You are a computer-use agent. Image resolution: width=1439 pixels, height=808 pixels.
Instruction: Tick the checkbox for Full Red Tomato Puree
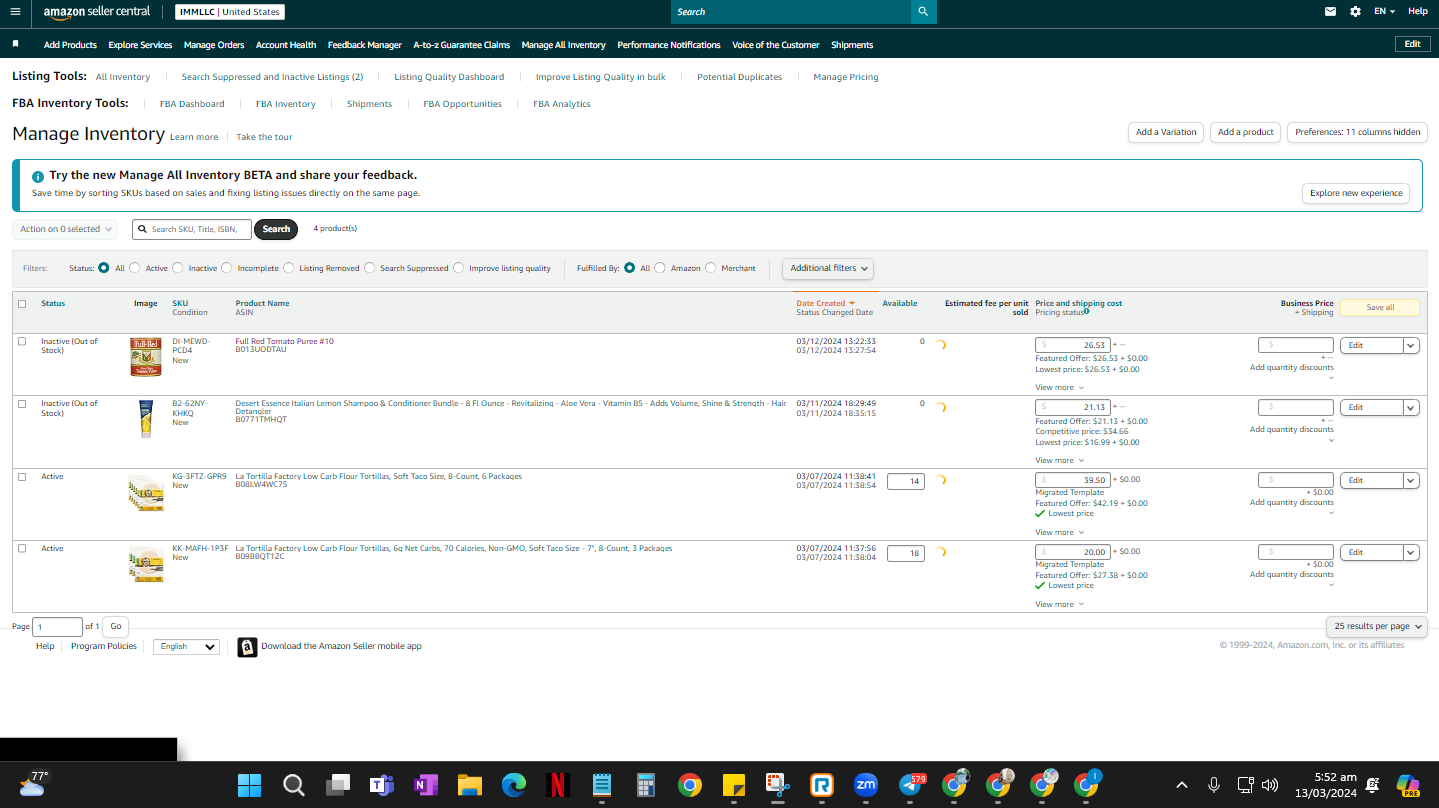click(x=22, y=342)
